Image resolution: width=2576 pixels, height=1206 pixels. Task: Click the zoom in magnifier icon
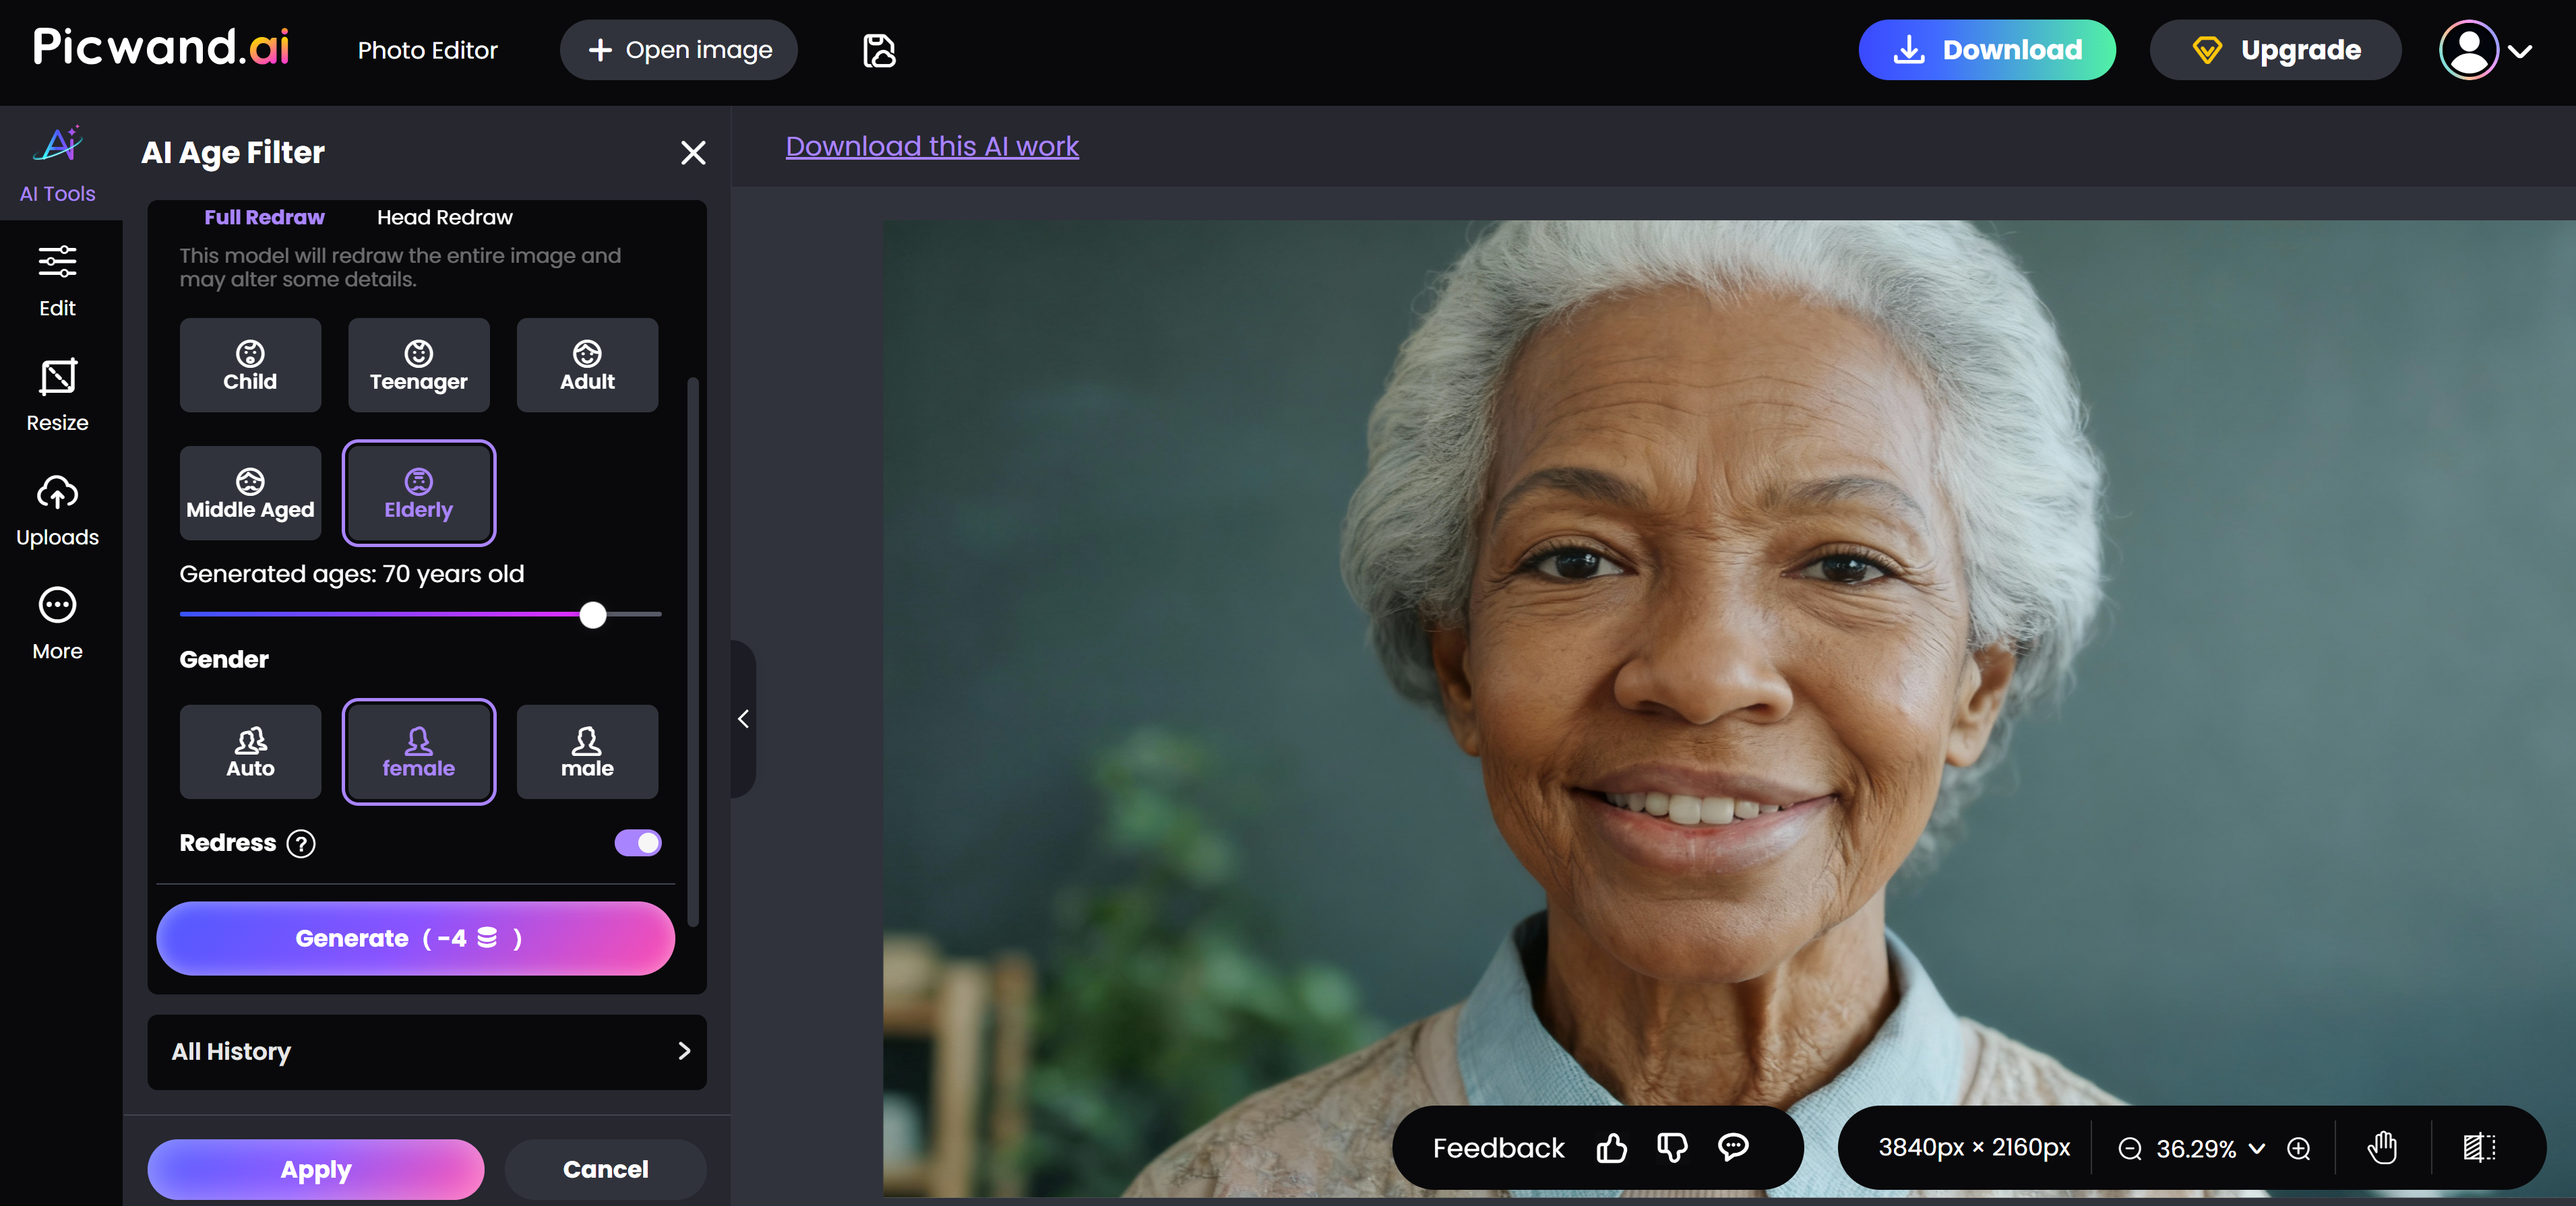(2299, 1149)
